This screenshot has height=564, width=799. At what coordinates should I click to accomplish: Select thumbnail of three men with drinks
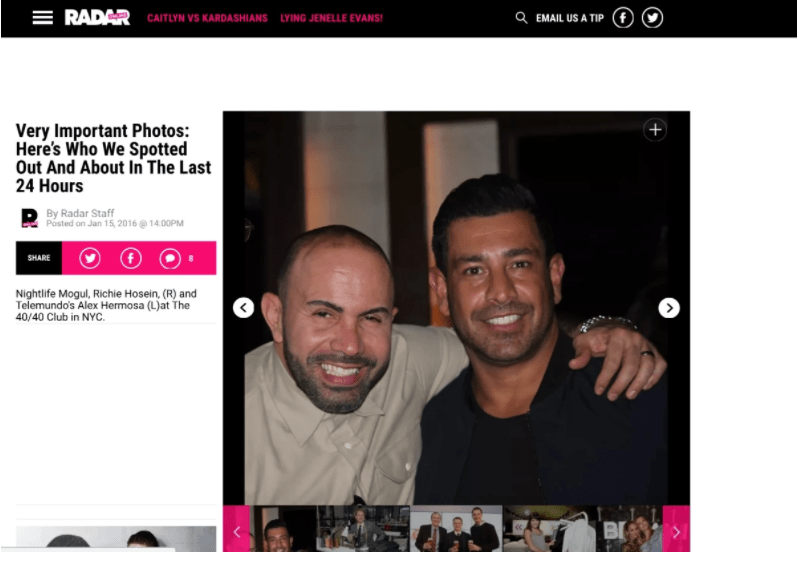(x=456, y=529)
